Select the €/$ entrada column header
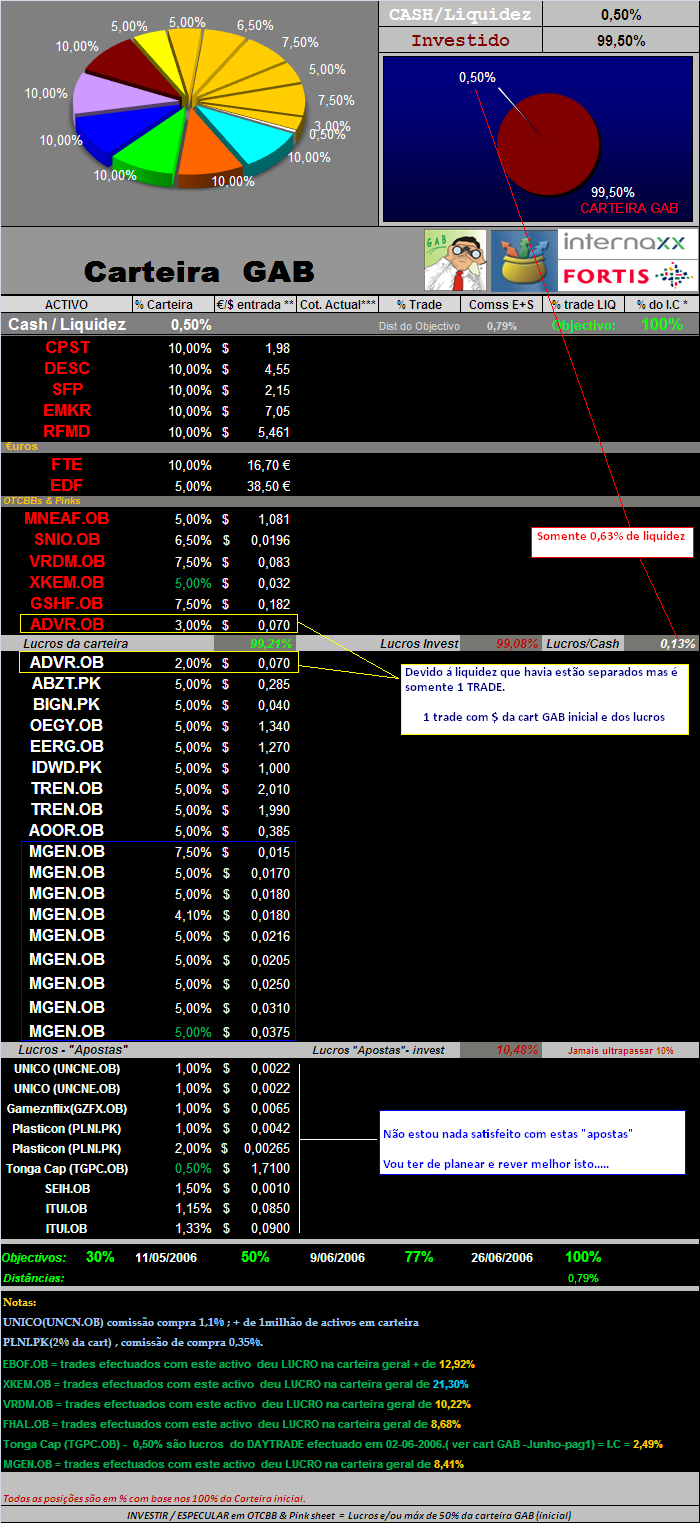This screenshot has height=1523, width=700. click(x=255, y=304)
